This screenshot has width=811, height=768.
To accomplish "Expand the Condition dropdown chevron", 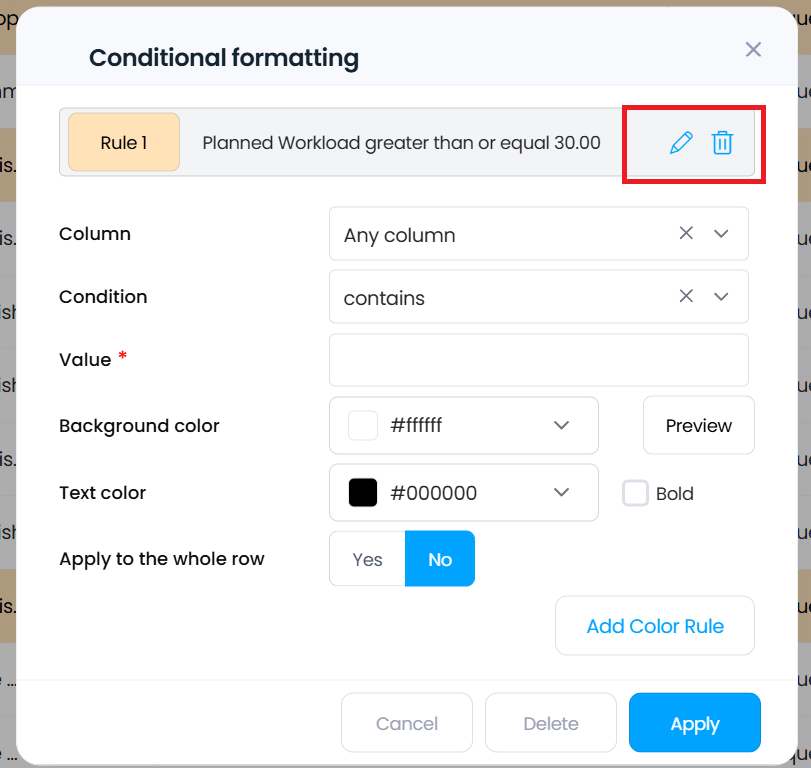I will click(721, 297).
